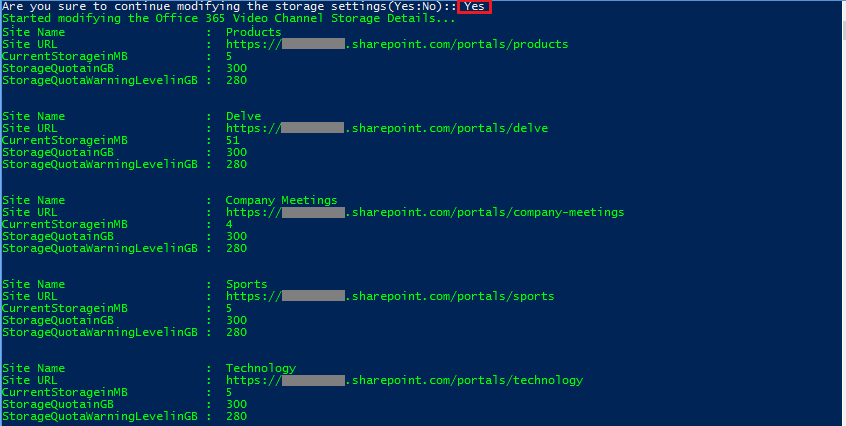Select the Technology site name value
The height and width of the screenshot is (426, 846).
click(x=260, y=368)
